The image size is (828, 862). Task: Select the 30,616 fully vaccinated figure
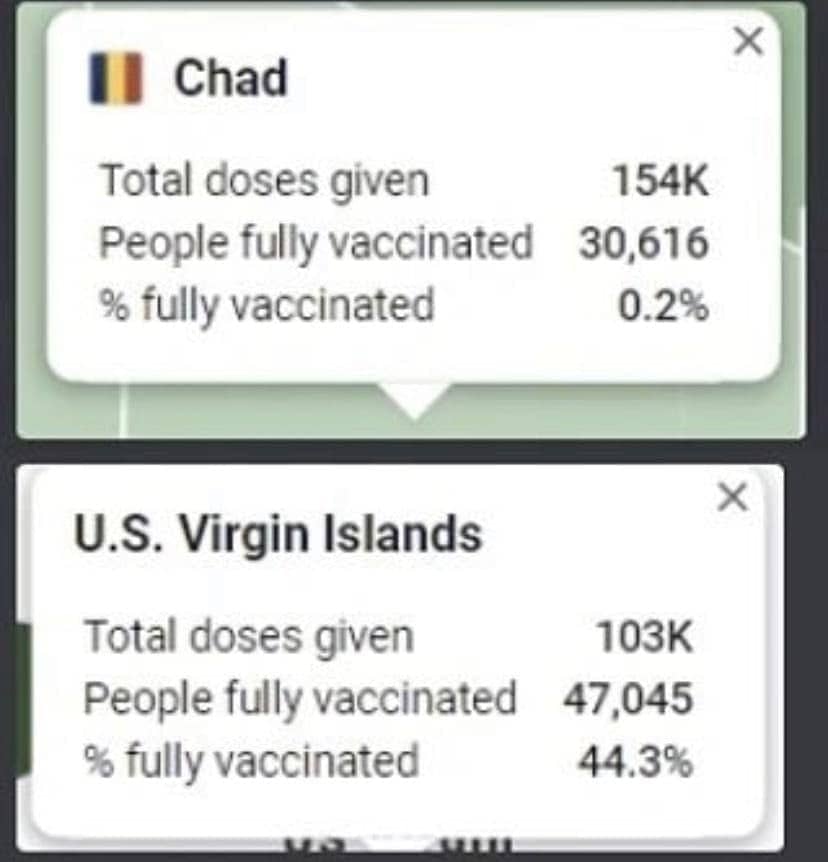click(x=643, y=244)
